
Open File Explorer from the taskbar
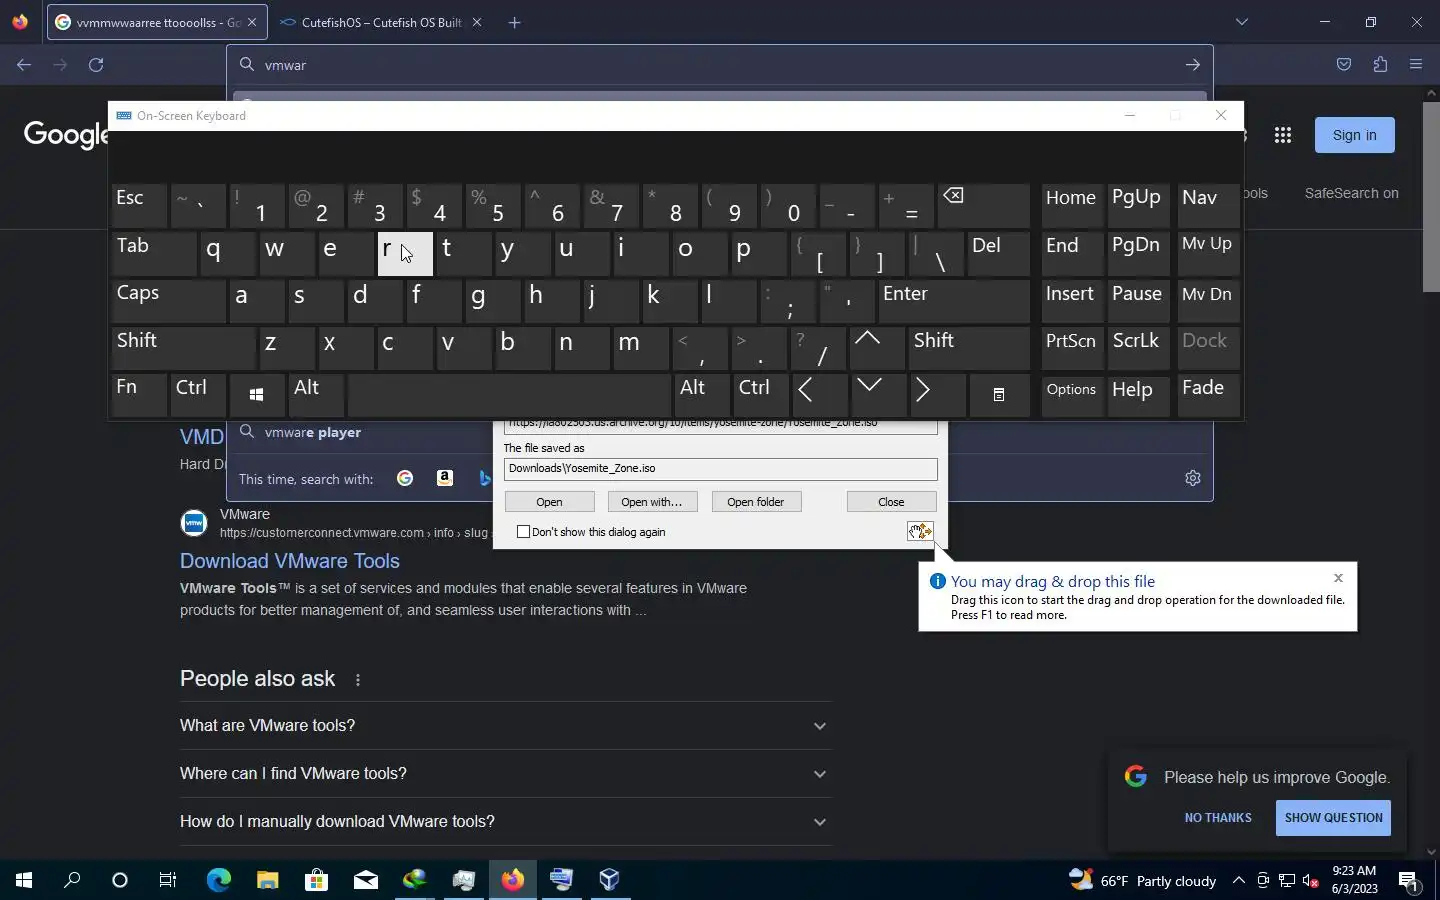click(x=267, y=880)
